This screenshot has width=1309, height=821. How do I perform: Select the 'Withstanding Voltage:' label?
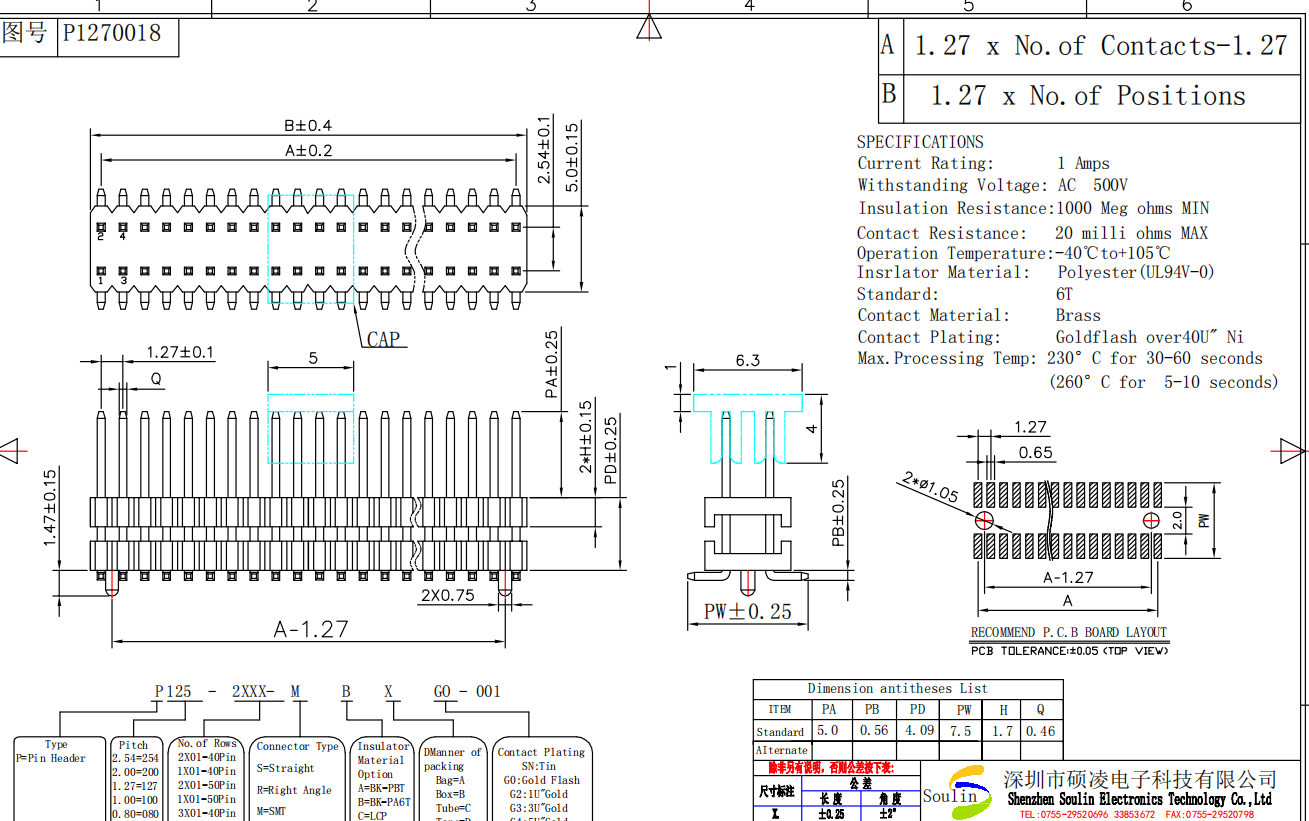click(x=953, y=186)
